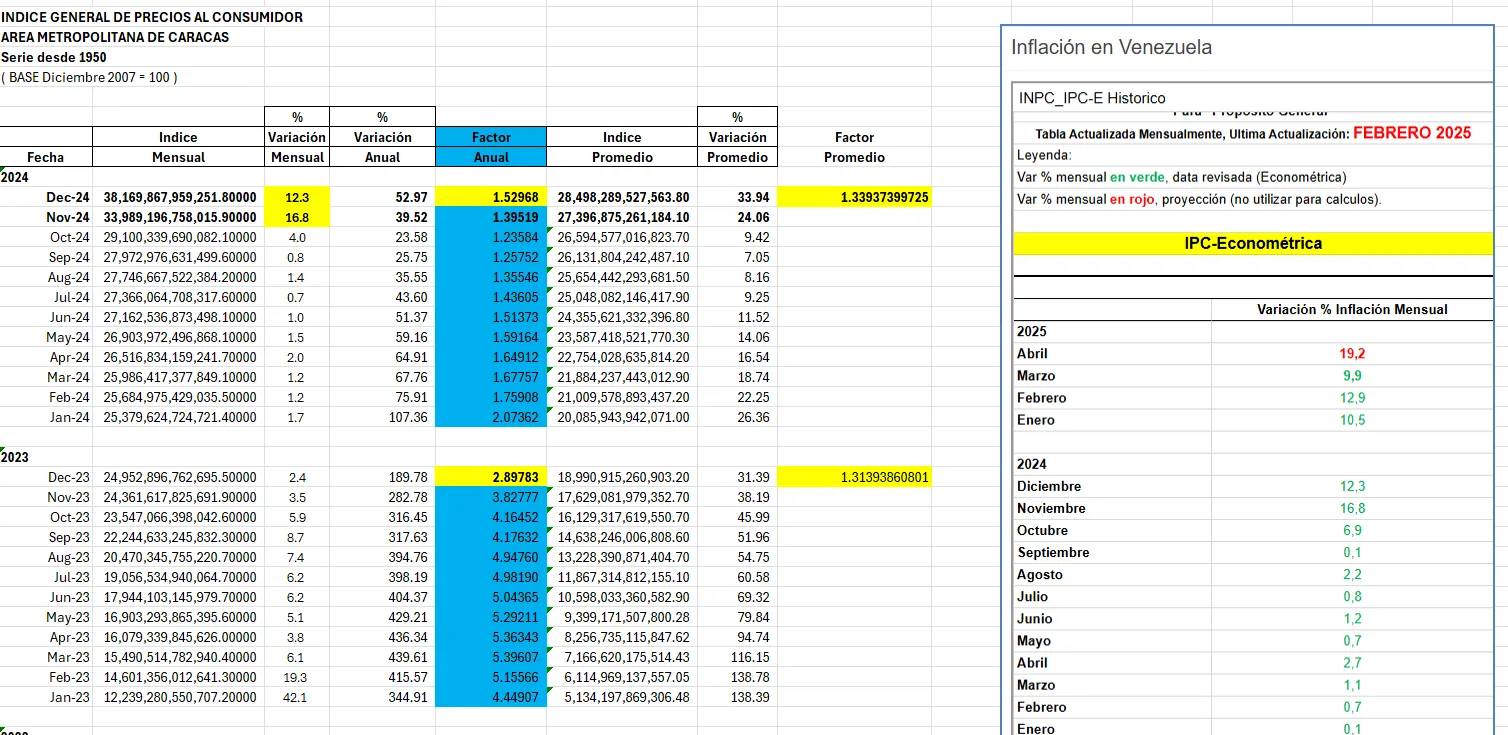Select the Inflación en Venezuela title
This screenshot has height=735, width=1508.
coord(1111,47)
